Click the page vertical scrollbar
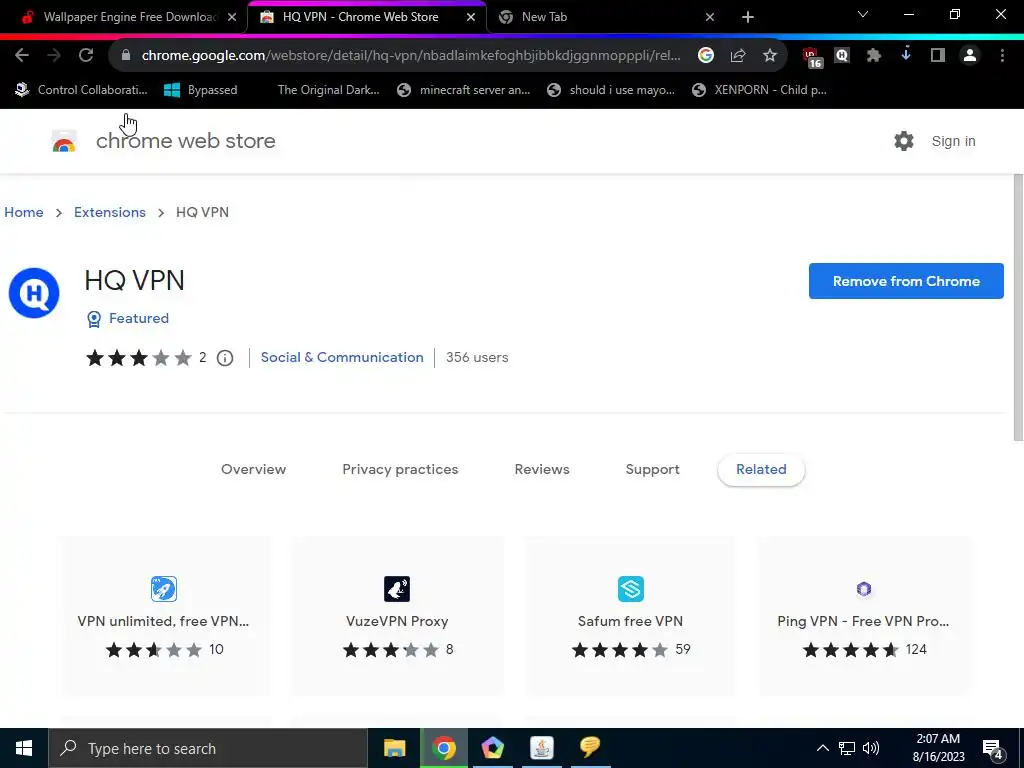 point(1018,307)
